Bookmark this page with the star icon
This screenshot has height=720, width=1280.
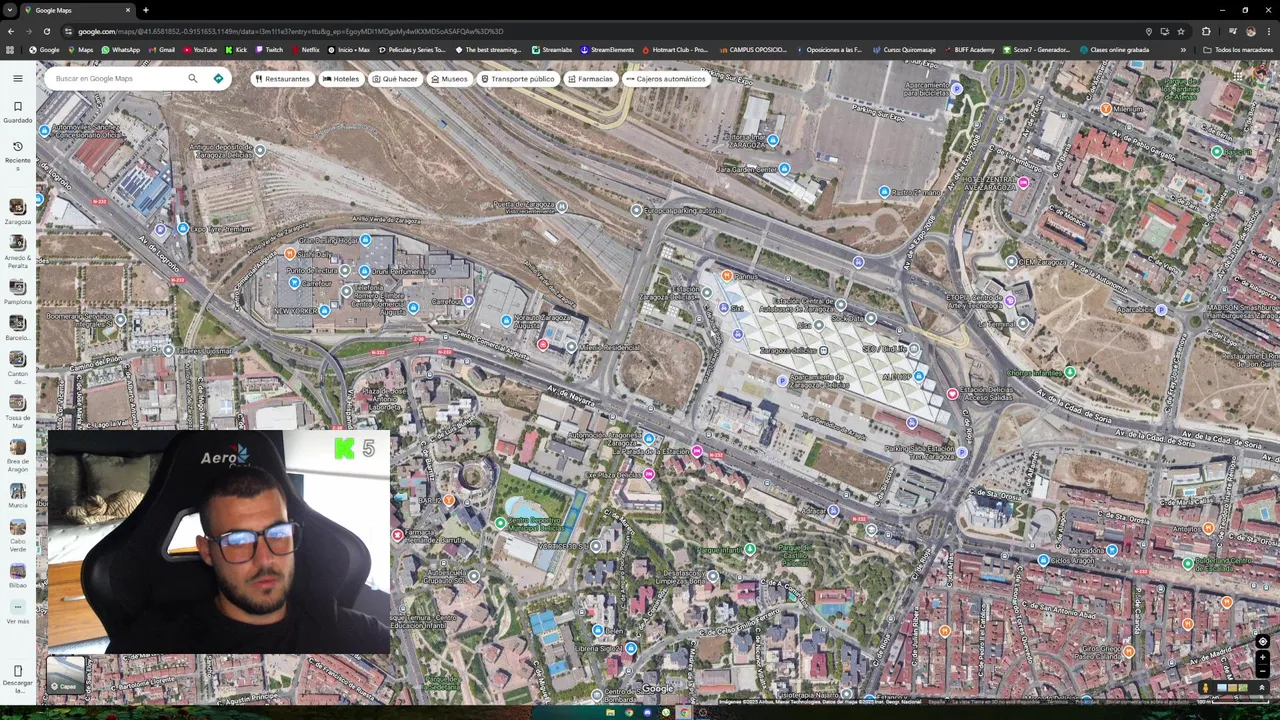[x=1181, y=31]
